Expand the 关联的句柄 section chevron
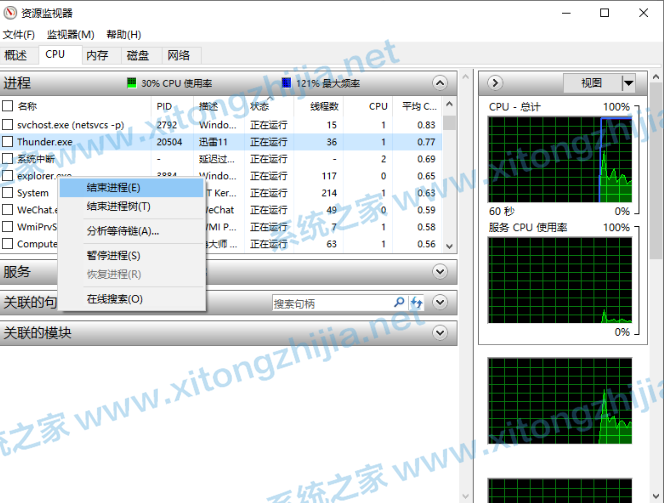 pyautogui.click(x=440, y=302)
